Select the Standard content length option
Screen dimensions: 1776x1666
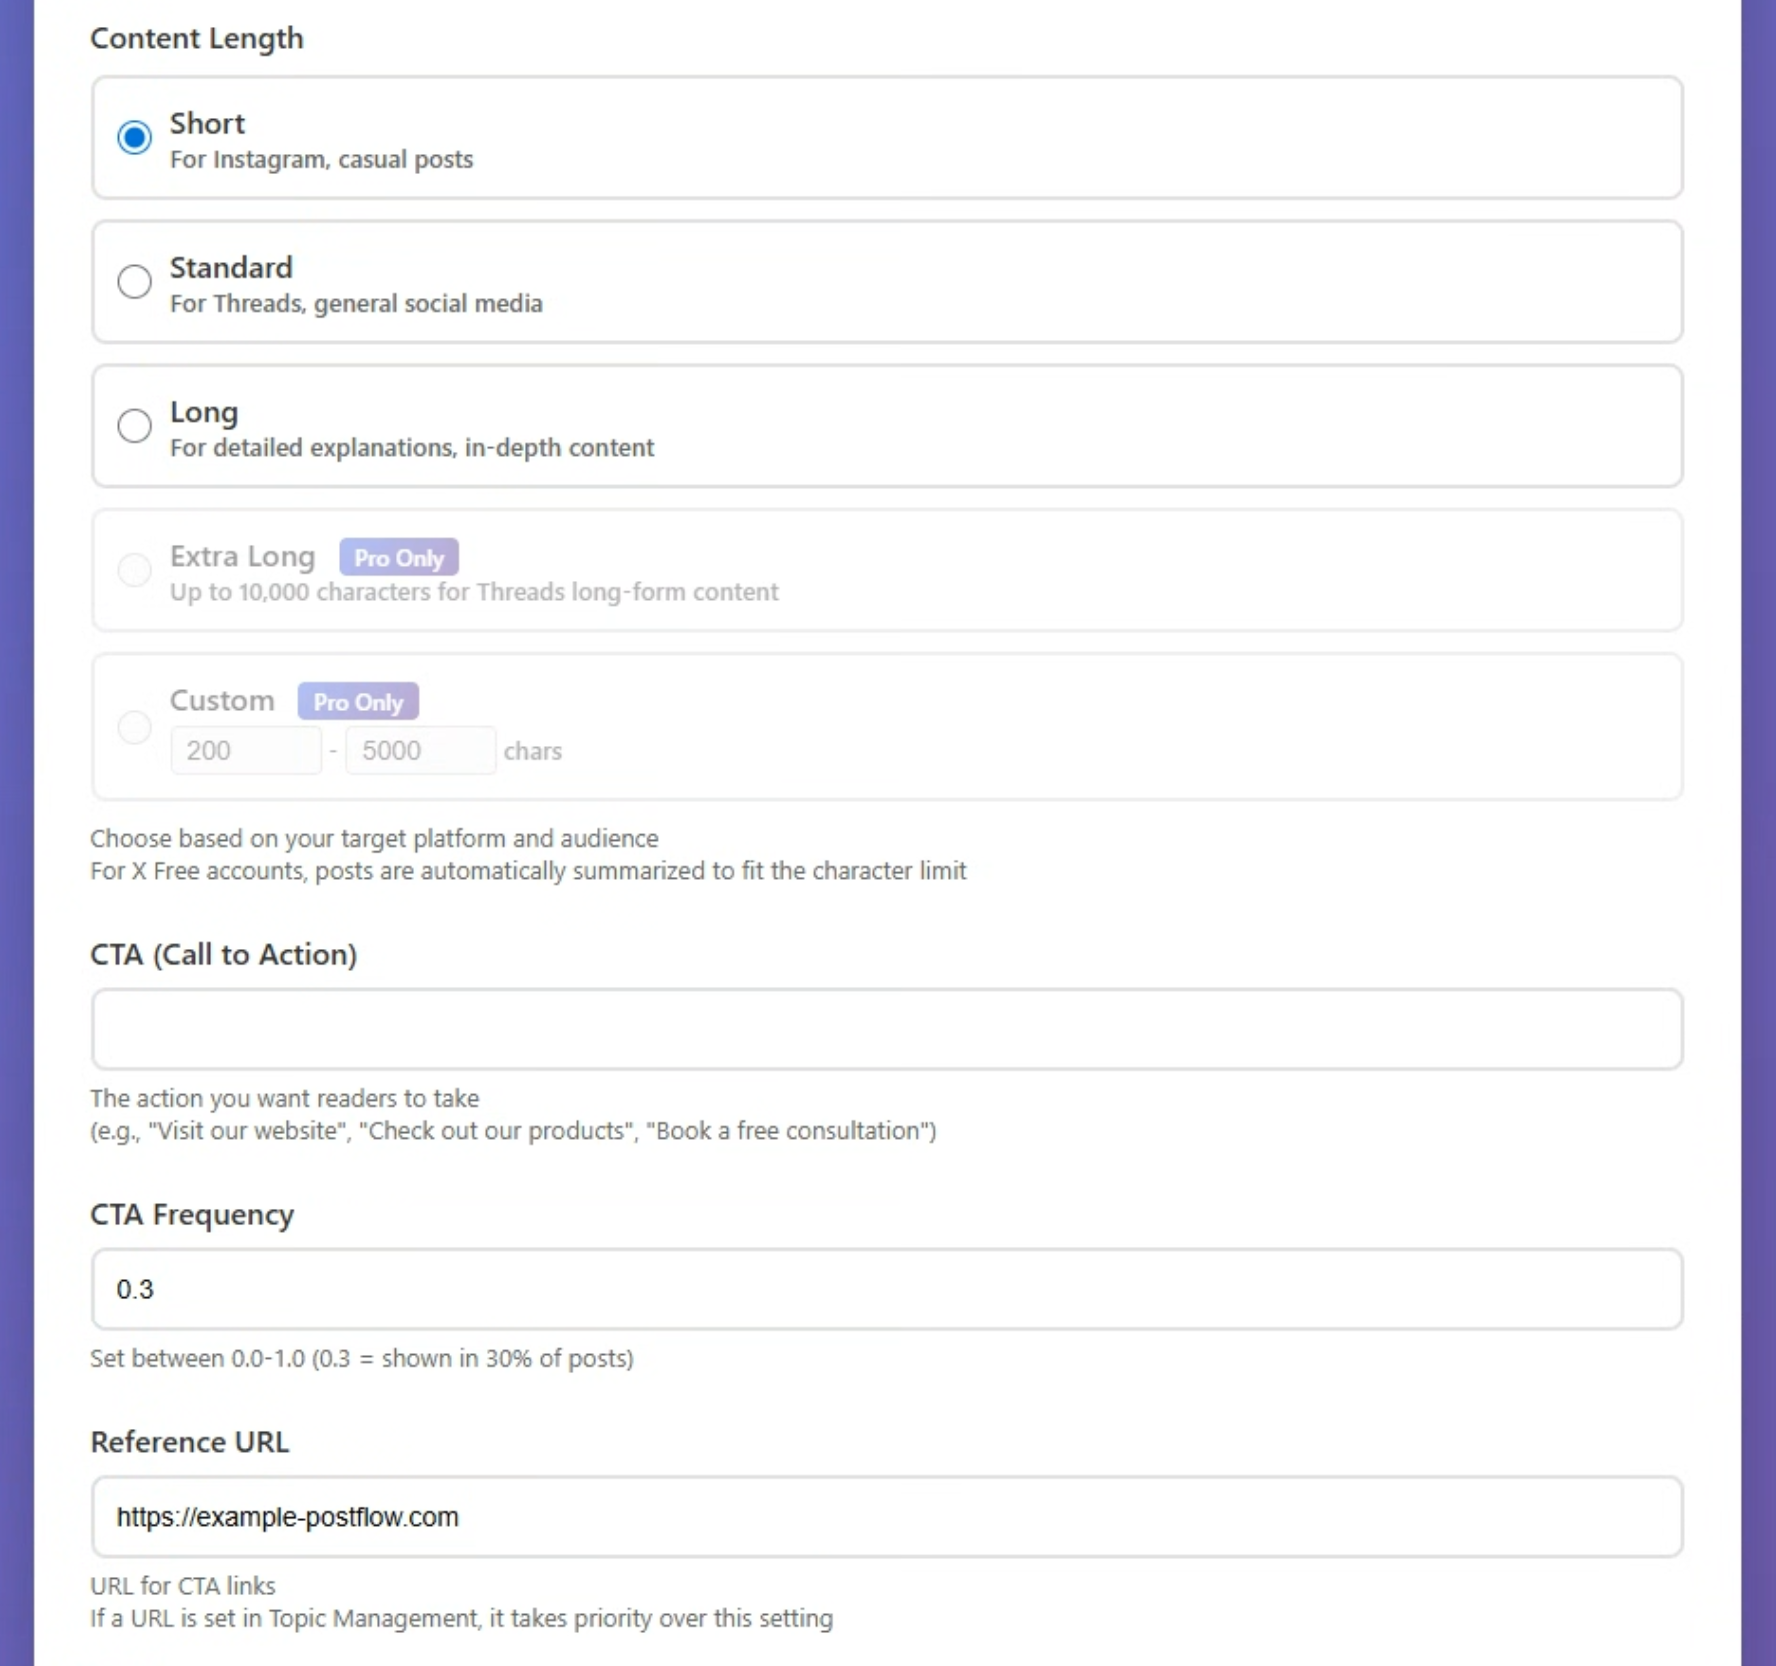tap(135, 281)
